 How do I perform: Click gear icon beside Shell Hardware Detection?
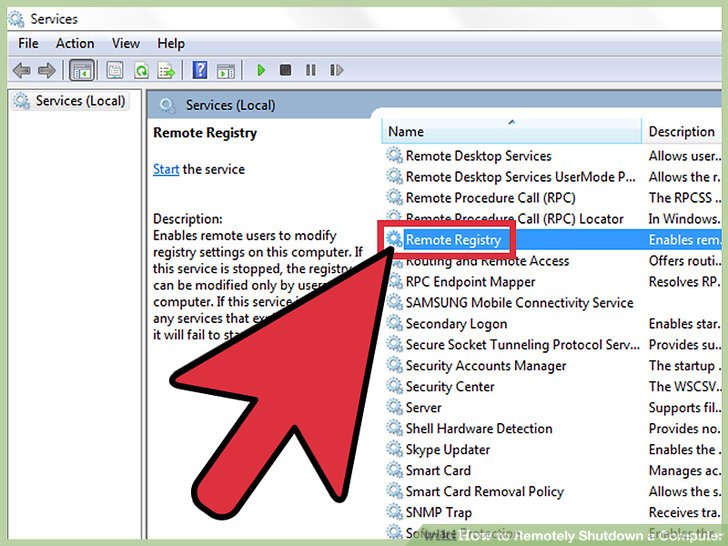(394, 428)
